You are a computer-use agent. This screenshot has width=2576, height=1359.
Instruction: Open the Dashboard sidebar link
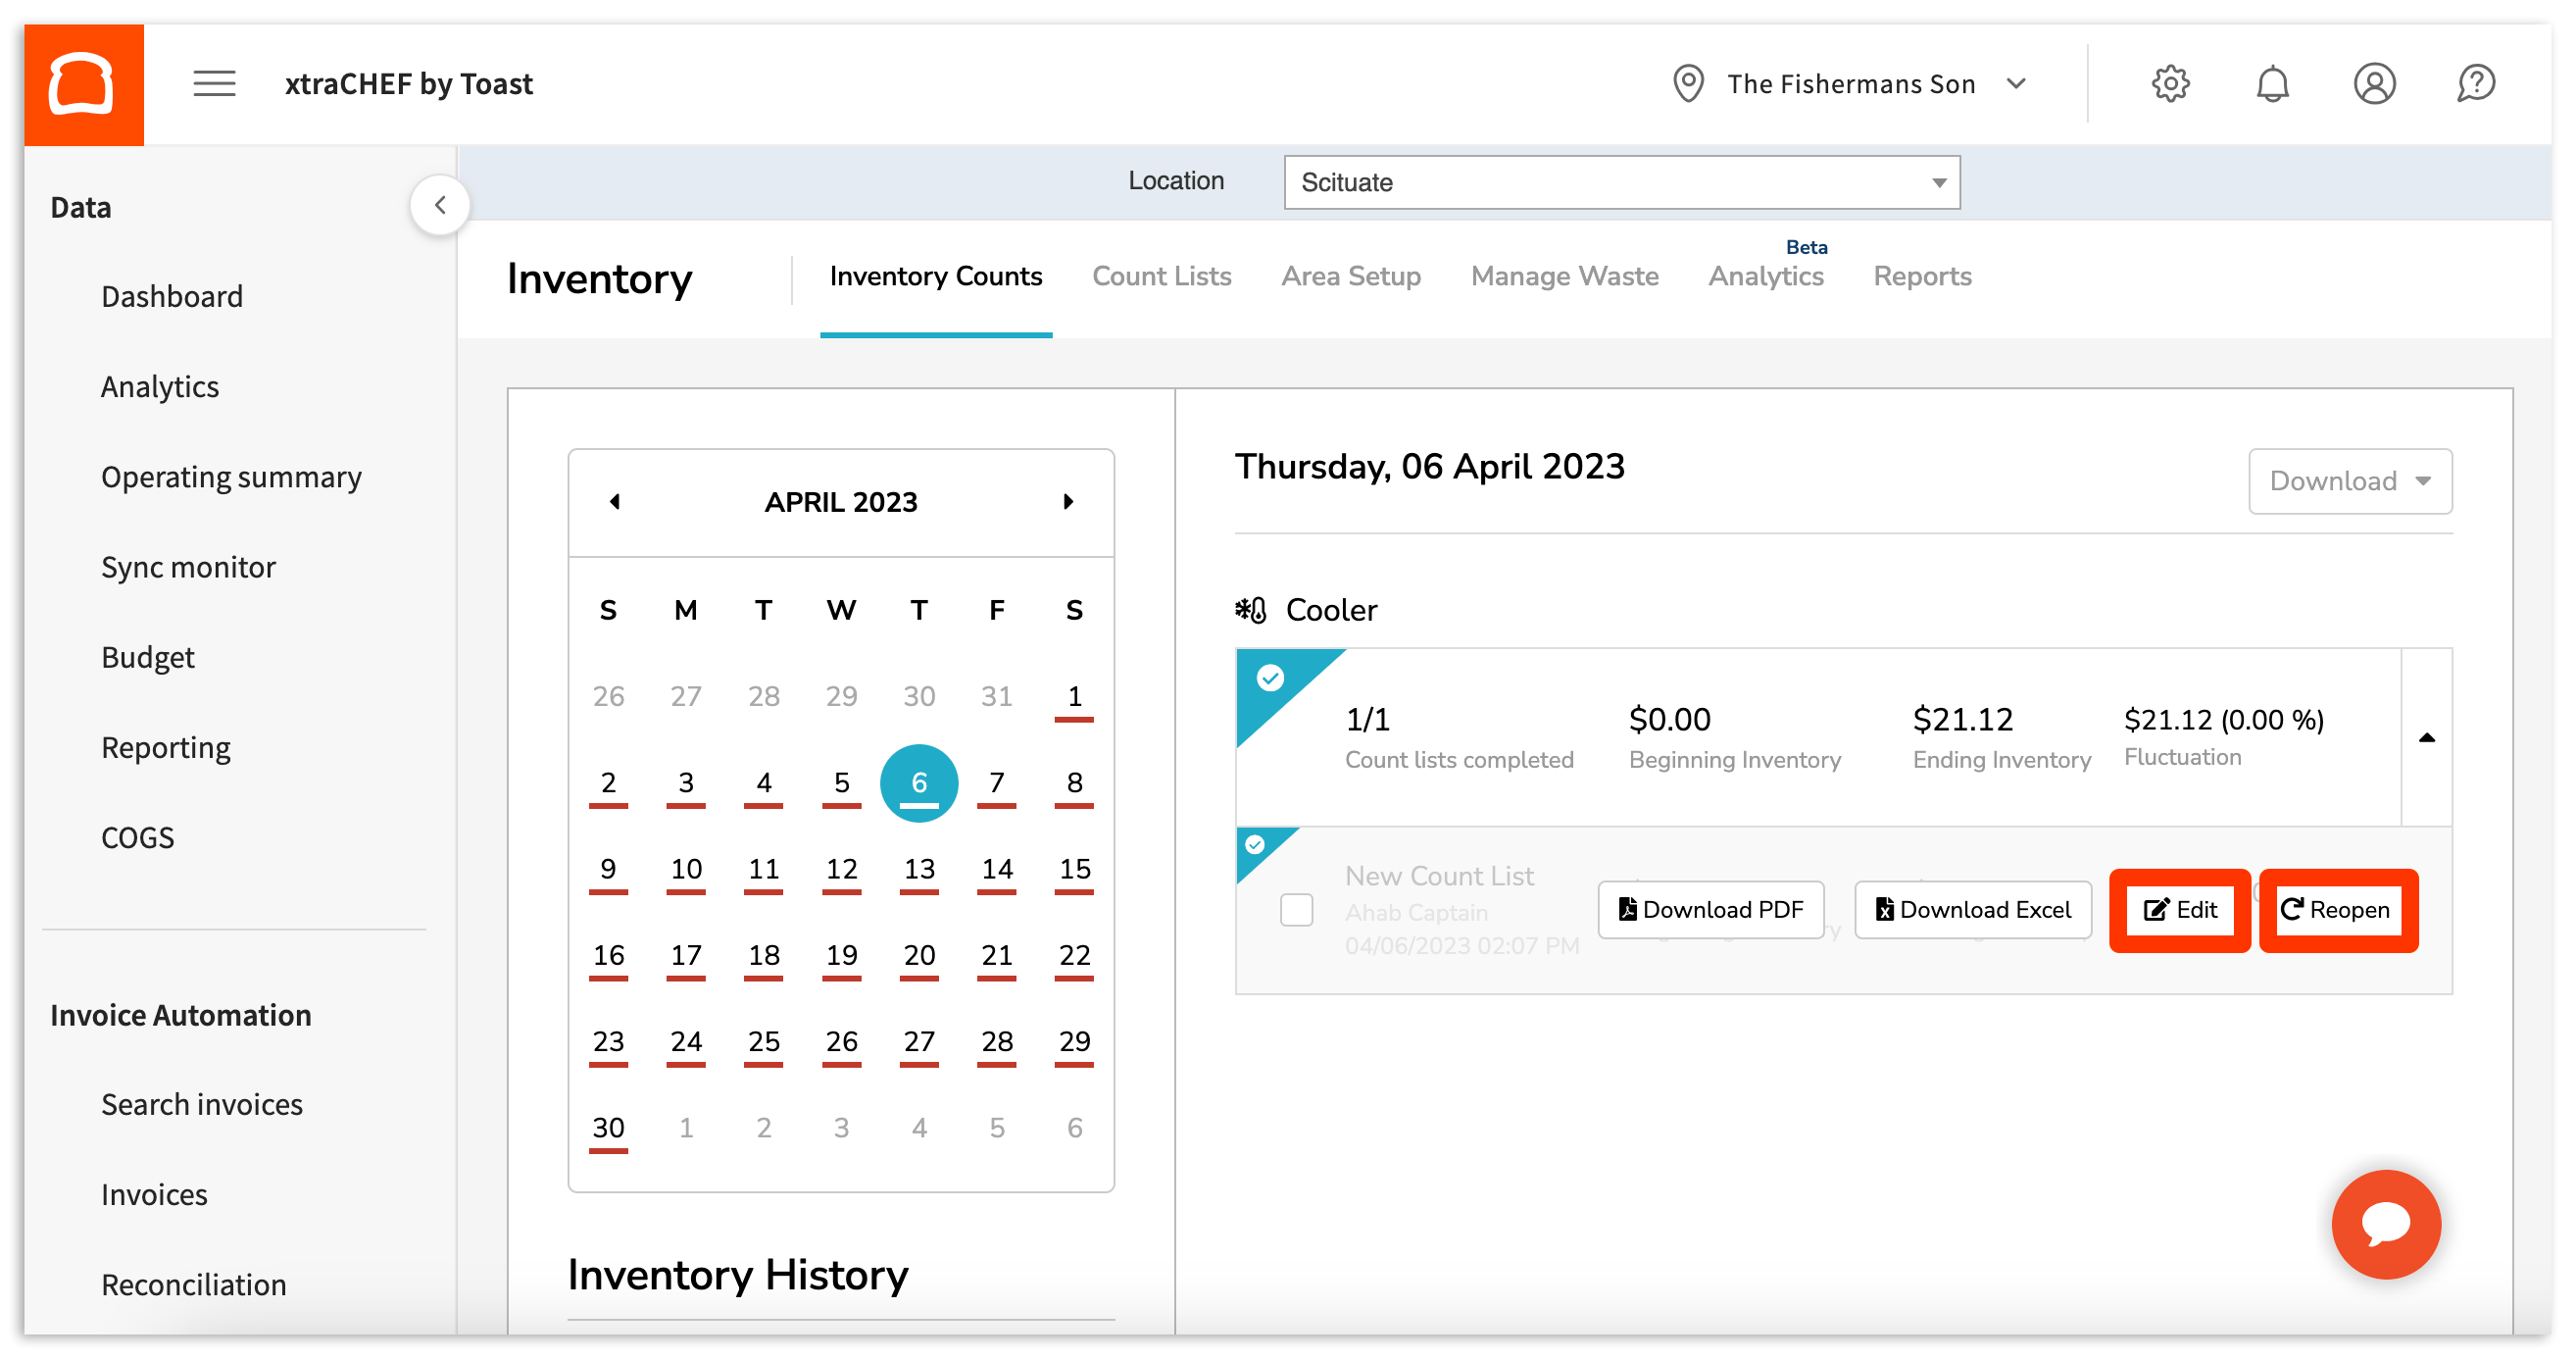tap(172, 295)
